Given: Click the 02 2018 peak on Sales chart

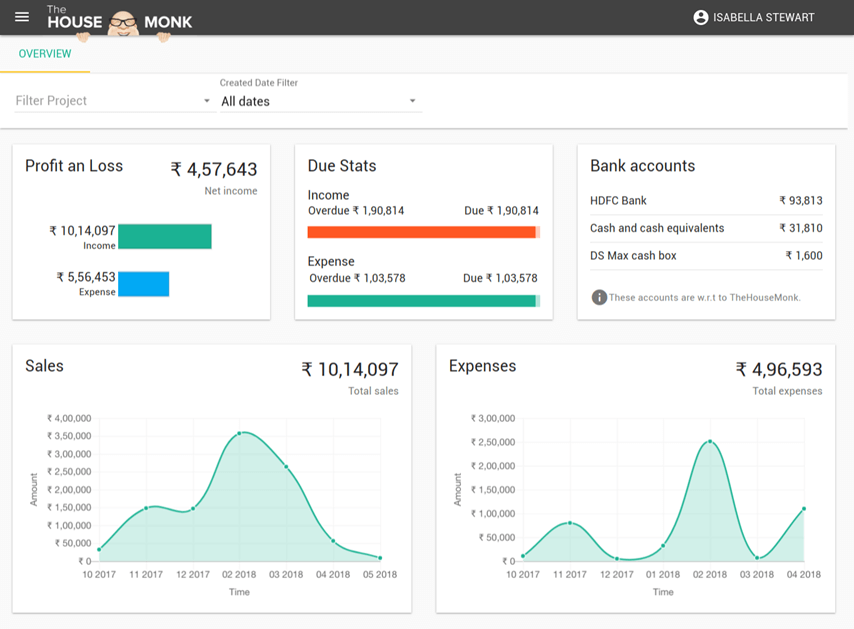Looking at the screenshot, I should pyautogui.click(x=238, y=433).
